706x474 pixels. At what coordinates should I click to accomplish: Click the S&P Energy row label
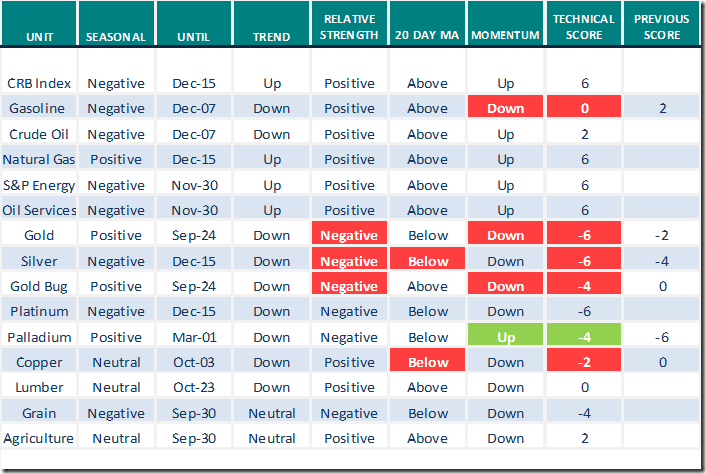coord(41,185)
